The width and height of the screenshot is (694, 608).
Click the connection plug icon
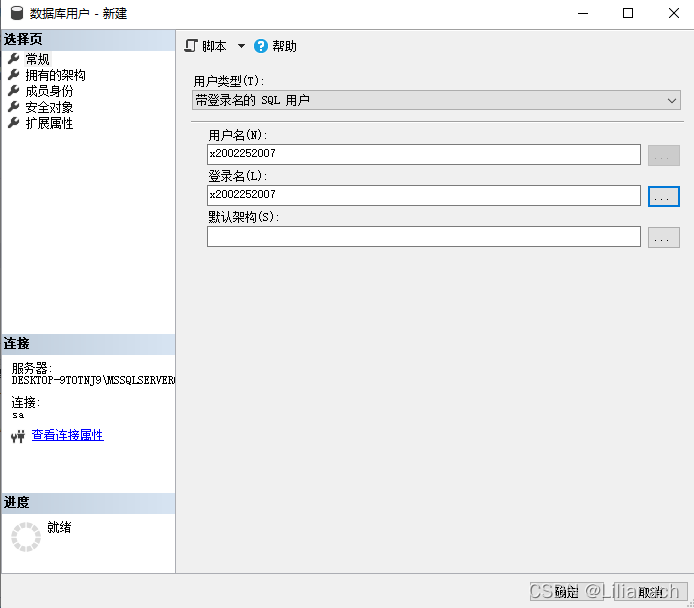(x=18, y=437)
